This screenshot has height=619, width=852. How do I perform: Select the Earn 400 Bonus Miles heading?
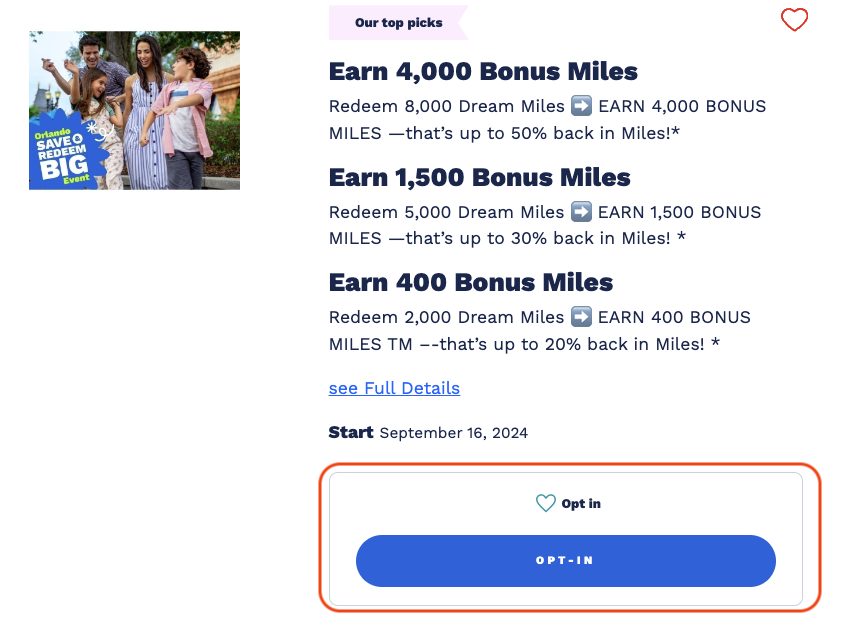[x=470, y=283]
